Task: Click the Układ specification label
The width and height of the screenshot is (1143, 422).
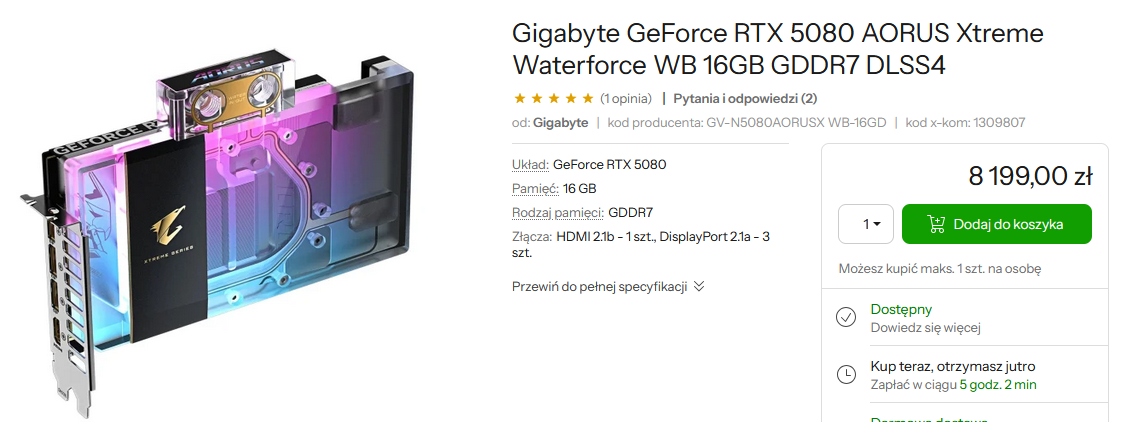Action: click(x=531, y=165)
